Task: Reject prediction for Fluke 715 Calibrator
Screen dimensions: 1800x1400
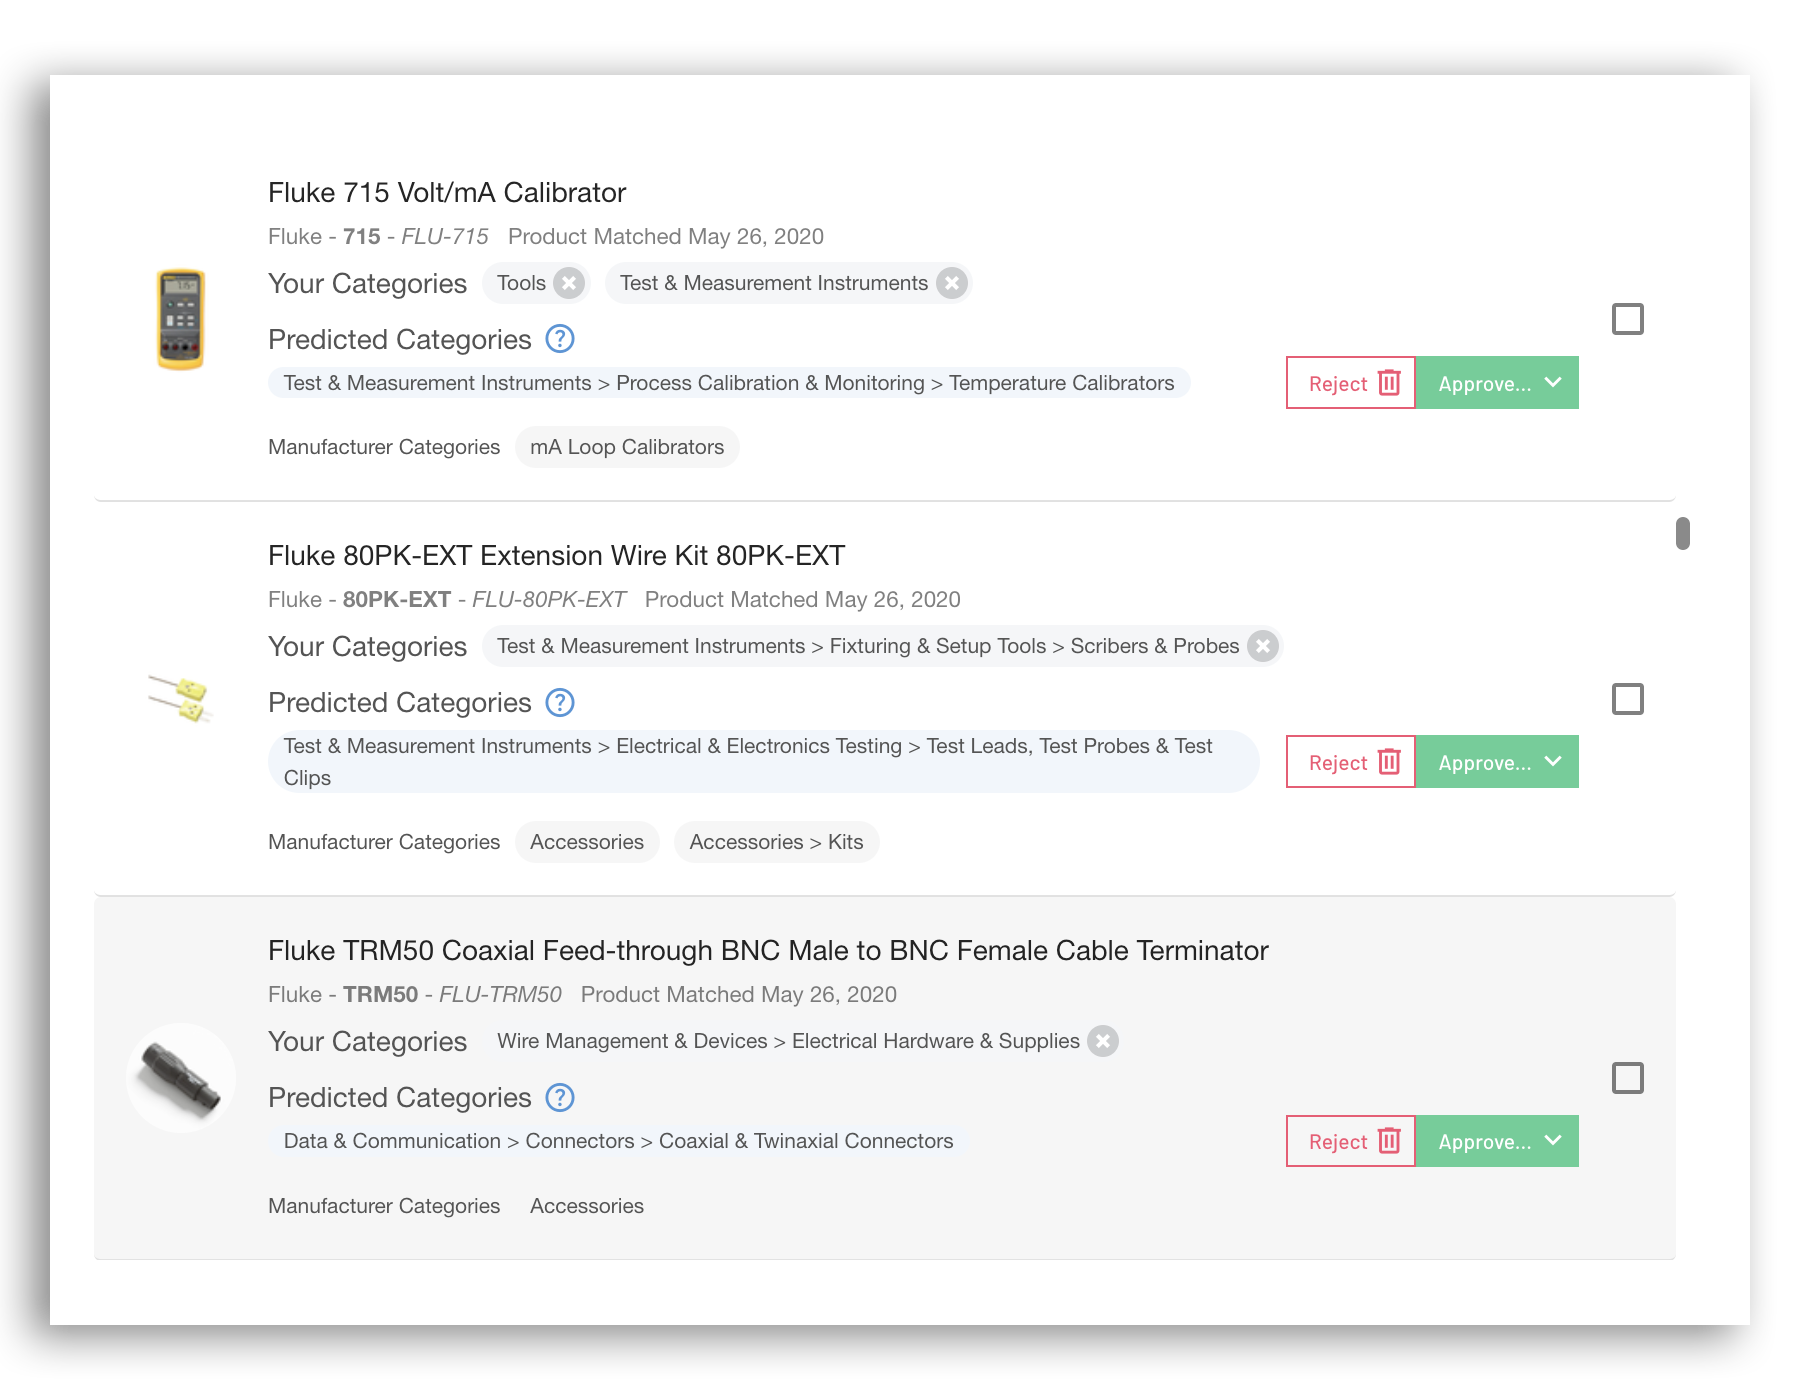Action: pyautogui.click(x=1351, y=383)
